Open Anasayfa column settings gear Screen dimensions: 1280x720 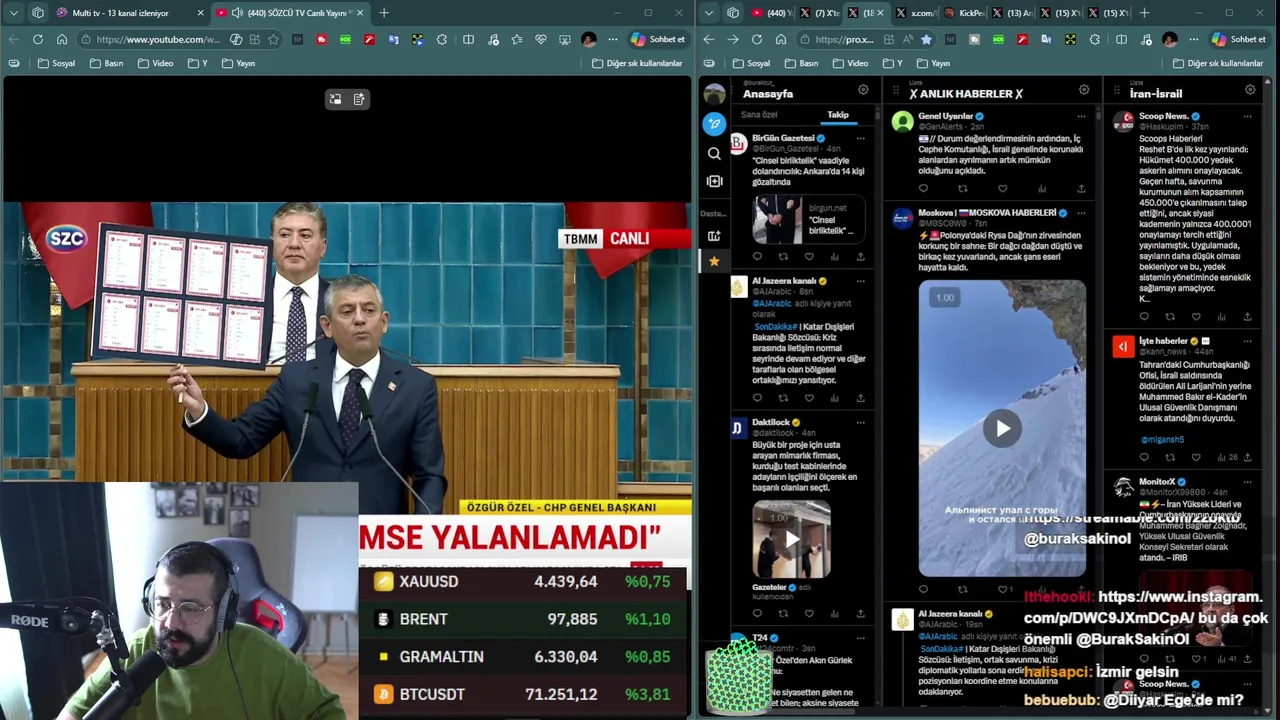pyautogui.click(x=863, y=90)
